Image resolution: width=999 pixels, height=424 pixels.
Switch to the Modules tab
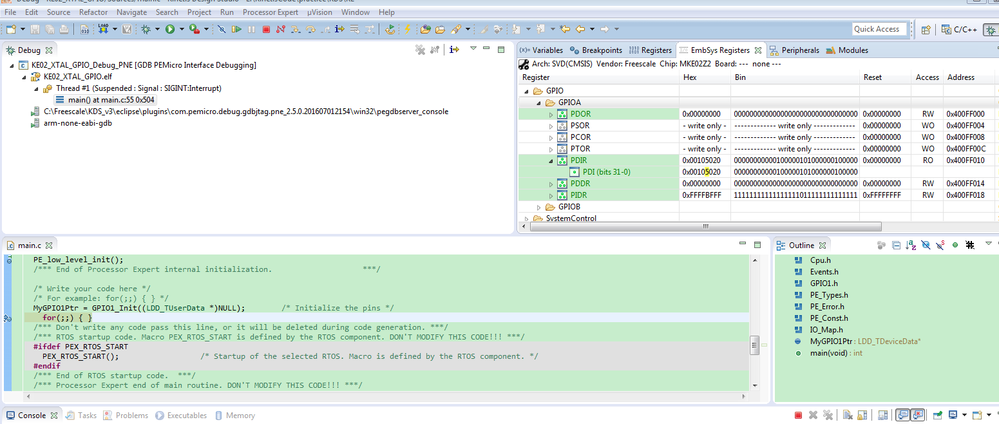tap(847, 50)
